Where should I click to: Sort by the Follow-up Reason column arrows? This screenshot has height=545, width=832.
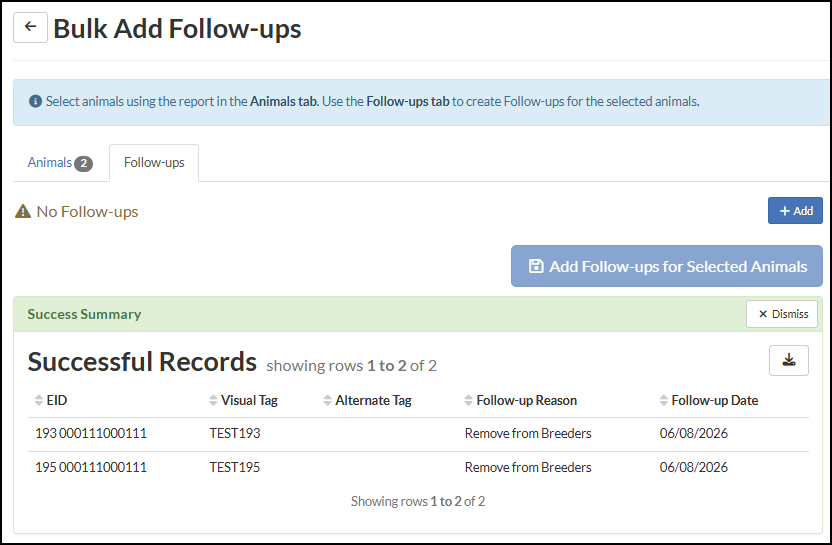point(468,400)
